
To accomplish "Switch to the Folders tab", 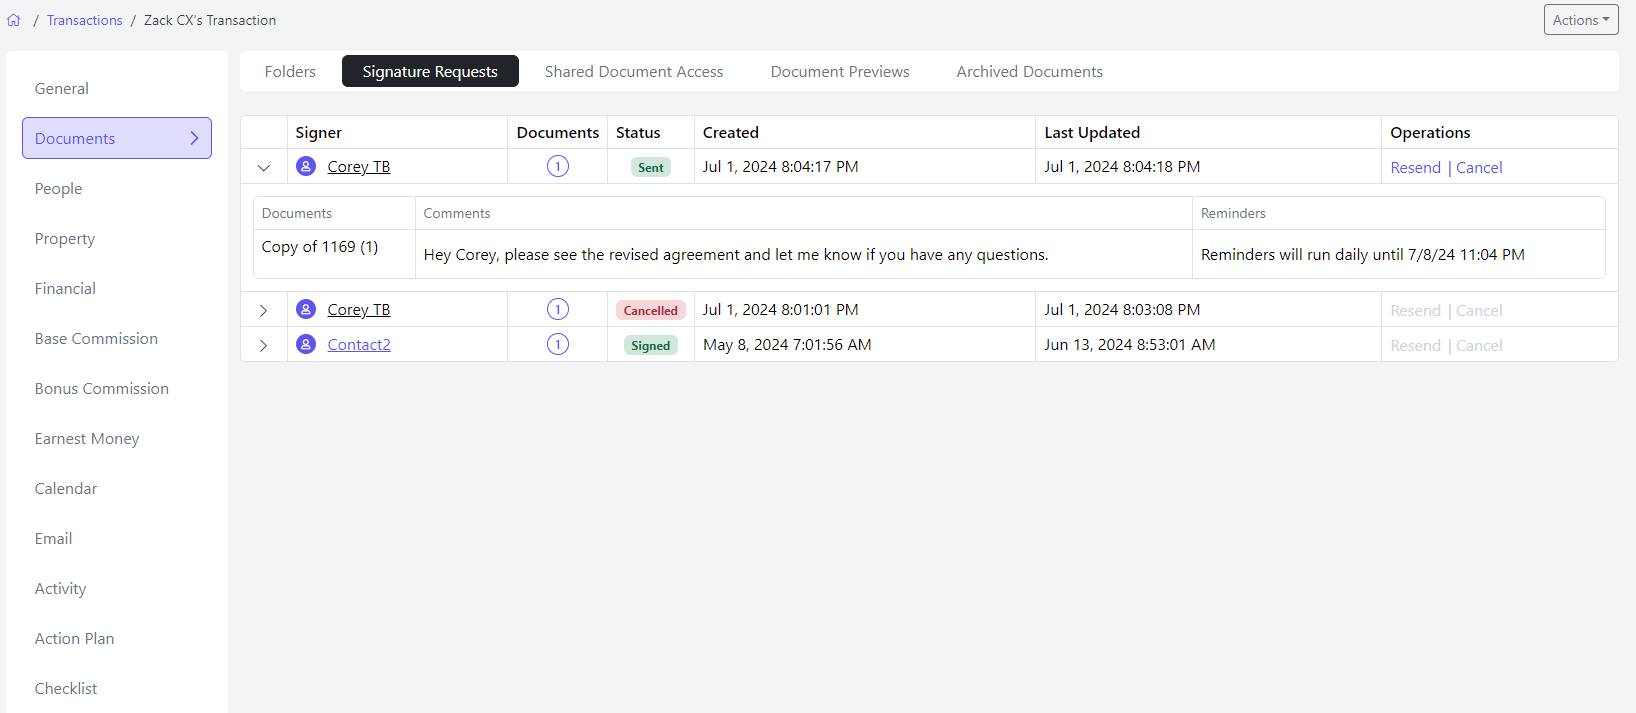I will point(290,71).
